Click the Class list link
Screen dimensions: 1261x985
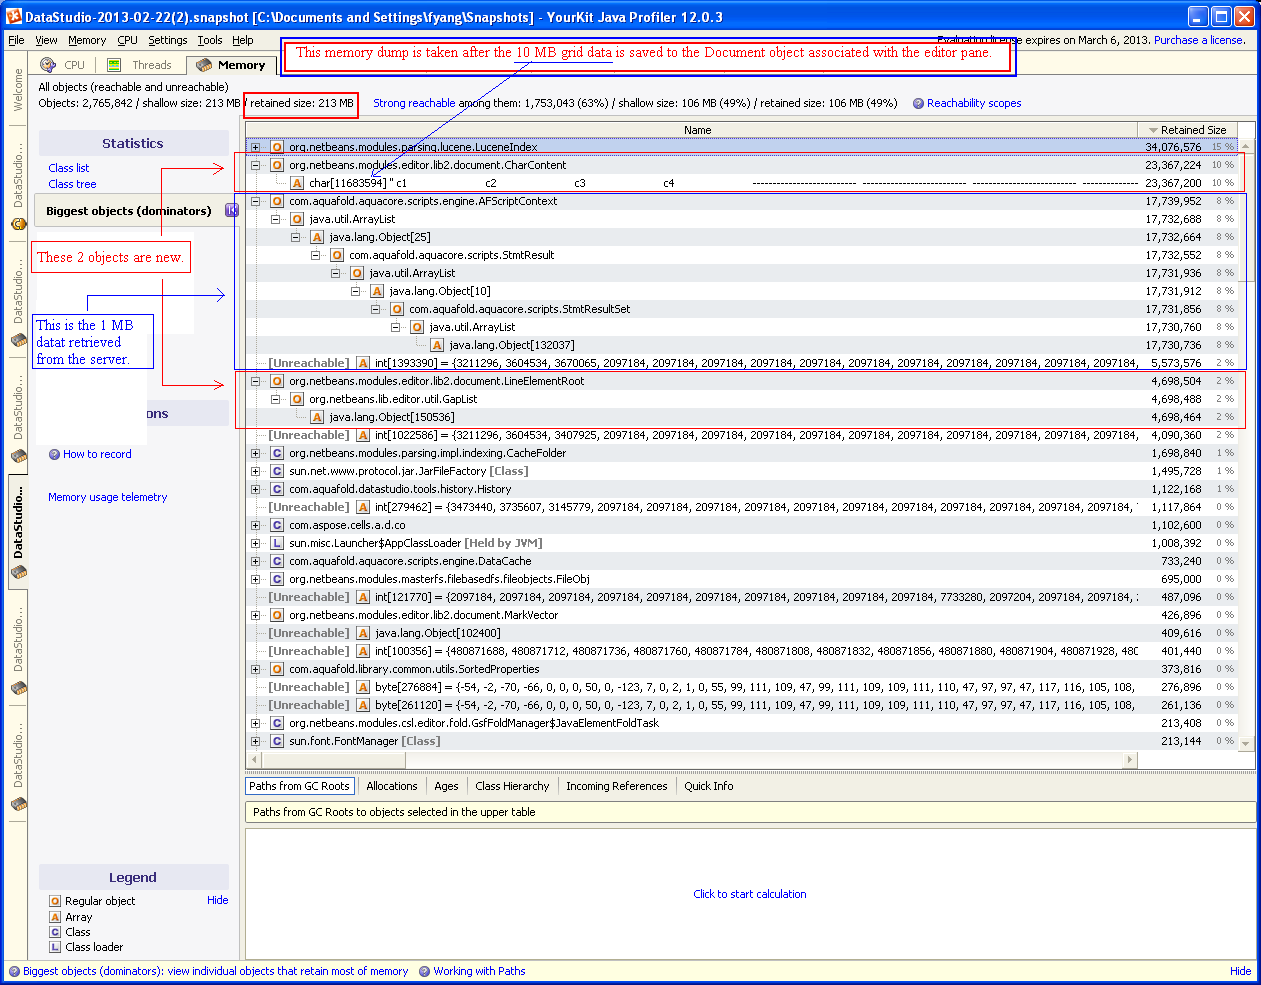click(x=69, y=168)
